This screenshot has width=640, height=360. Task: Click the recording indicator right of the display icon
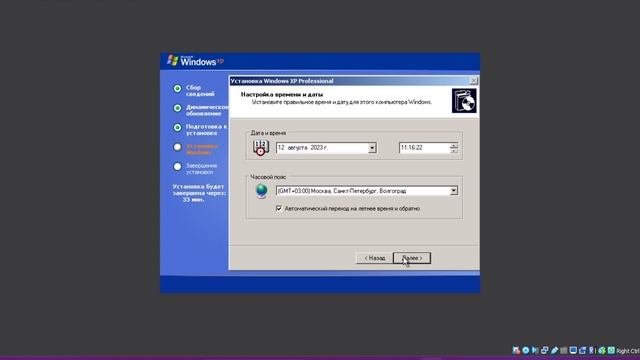582,350
